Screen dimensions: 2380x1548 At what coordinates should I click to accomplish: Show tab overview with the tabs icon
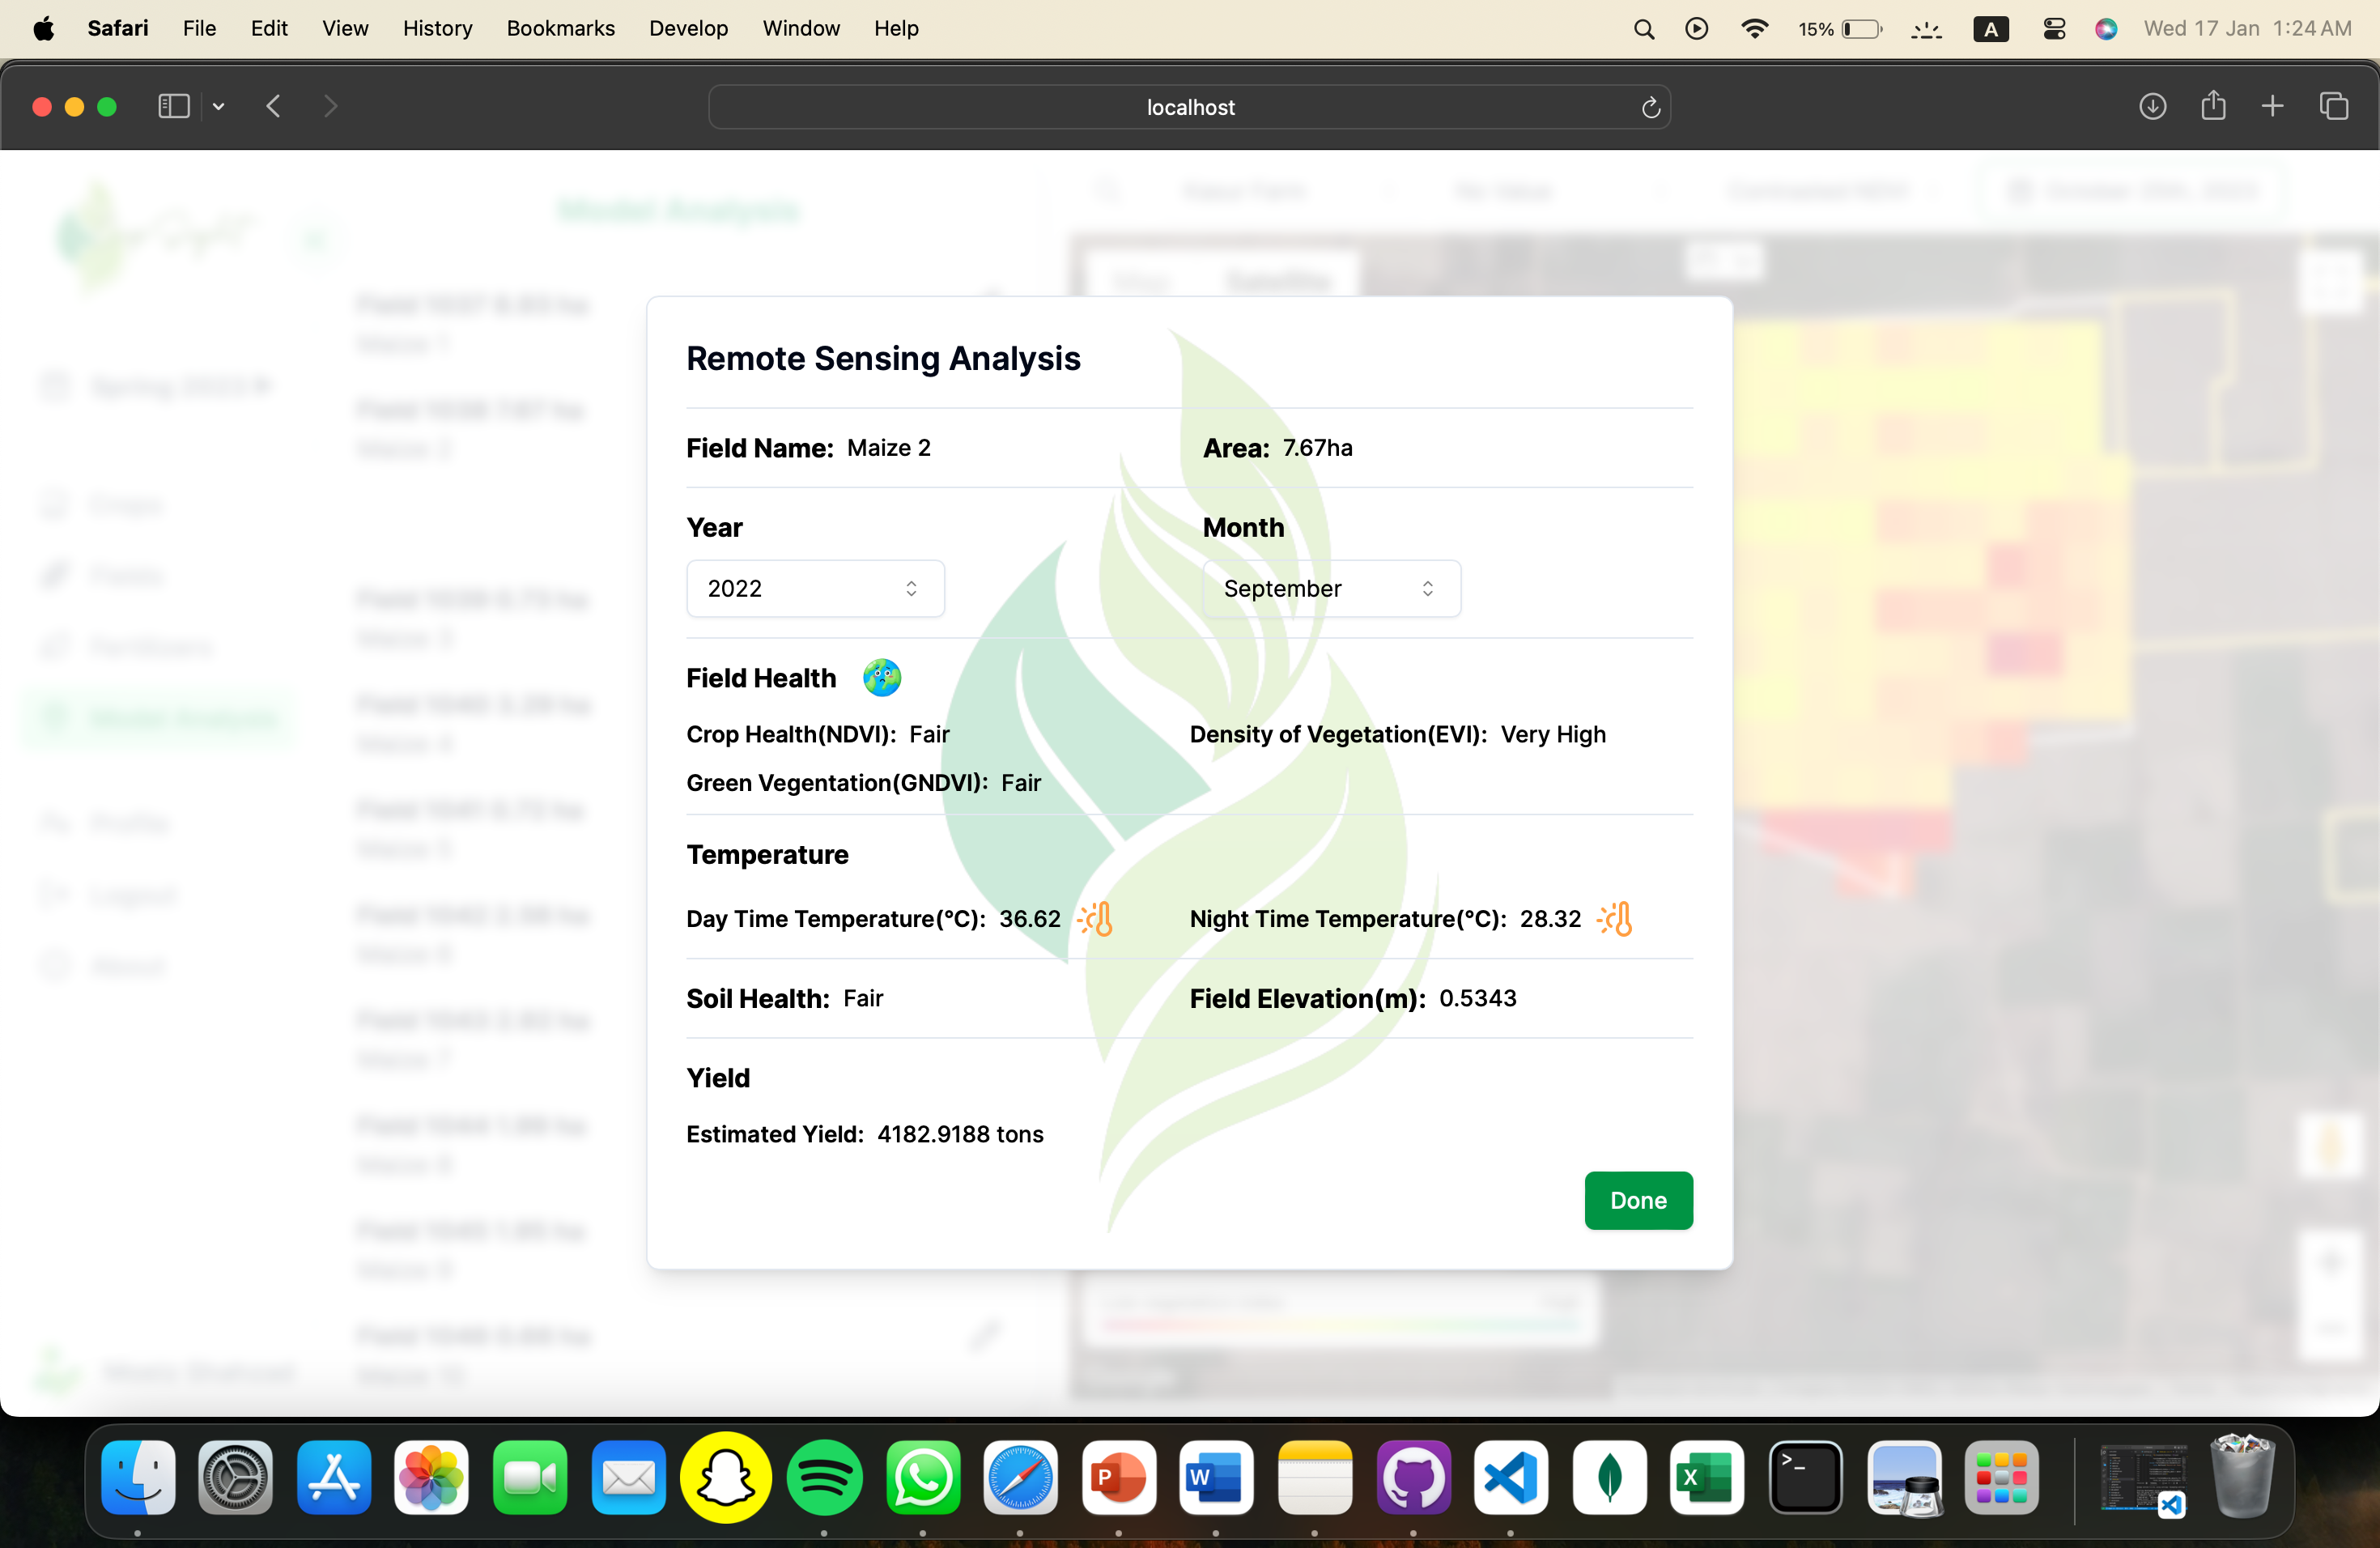2334,106
